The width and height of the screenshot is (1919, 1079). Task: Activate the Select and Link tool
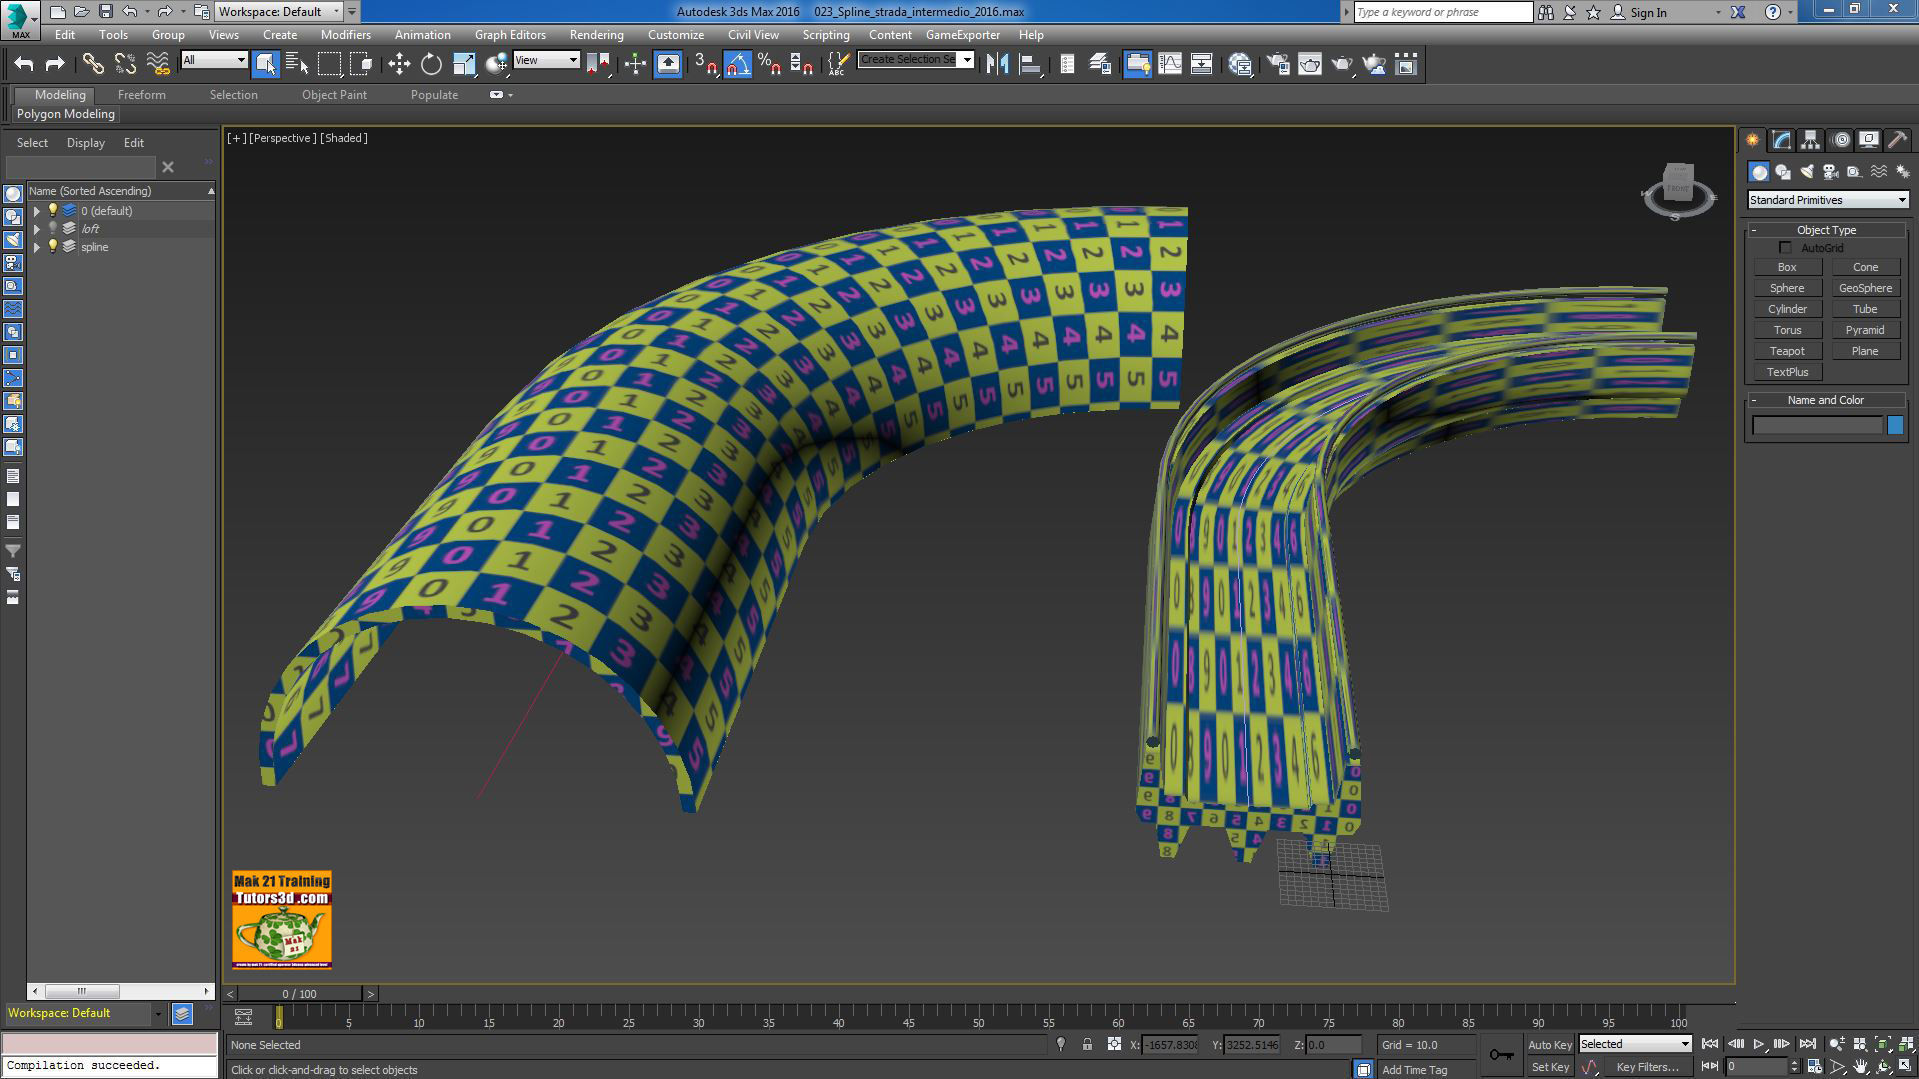pos(93,64)
